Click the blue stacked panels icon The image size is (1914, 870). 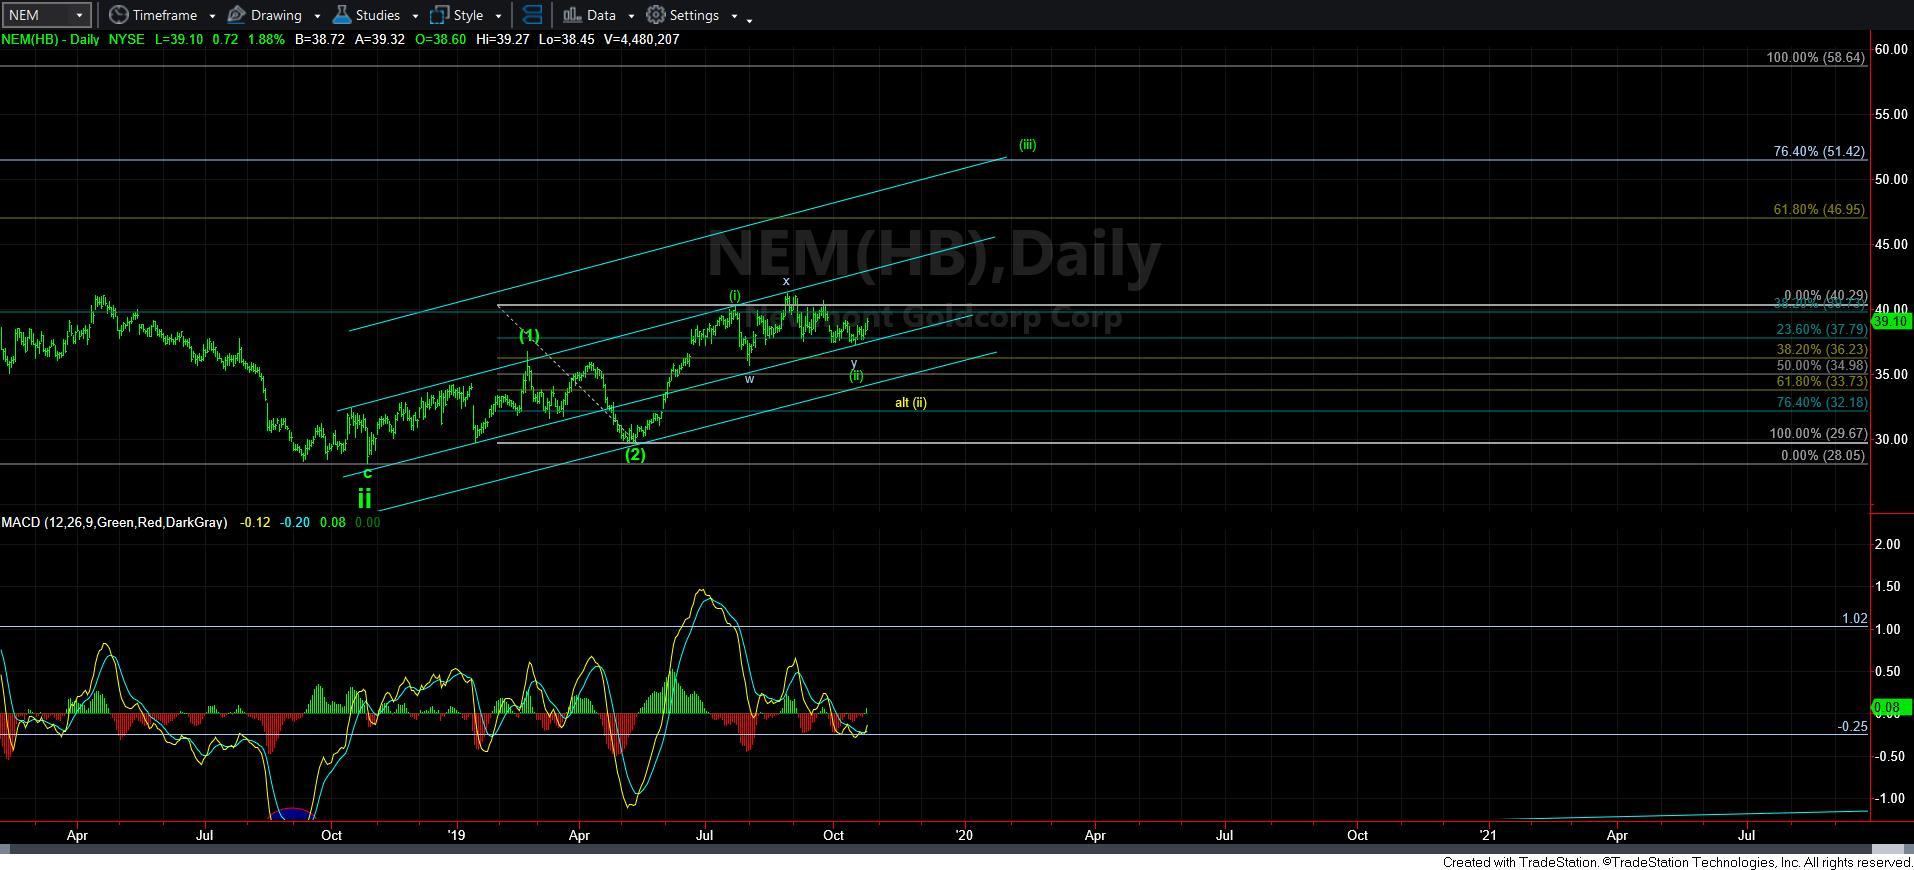pyautogui.click(x=532, y=15)
